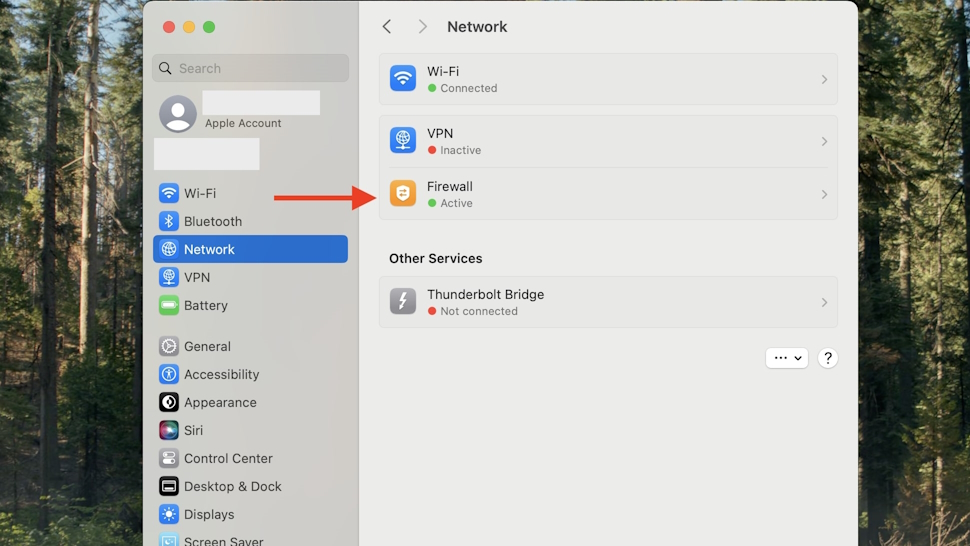Click the Desktop & Dock icon in the sidebar
Image resolution: width=970 pixels, height=546 pixels.
click(168, 486)
